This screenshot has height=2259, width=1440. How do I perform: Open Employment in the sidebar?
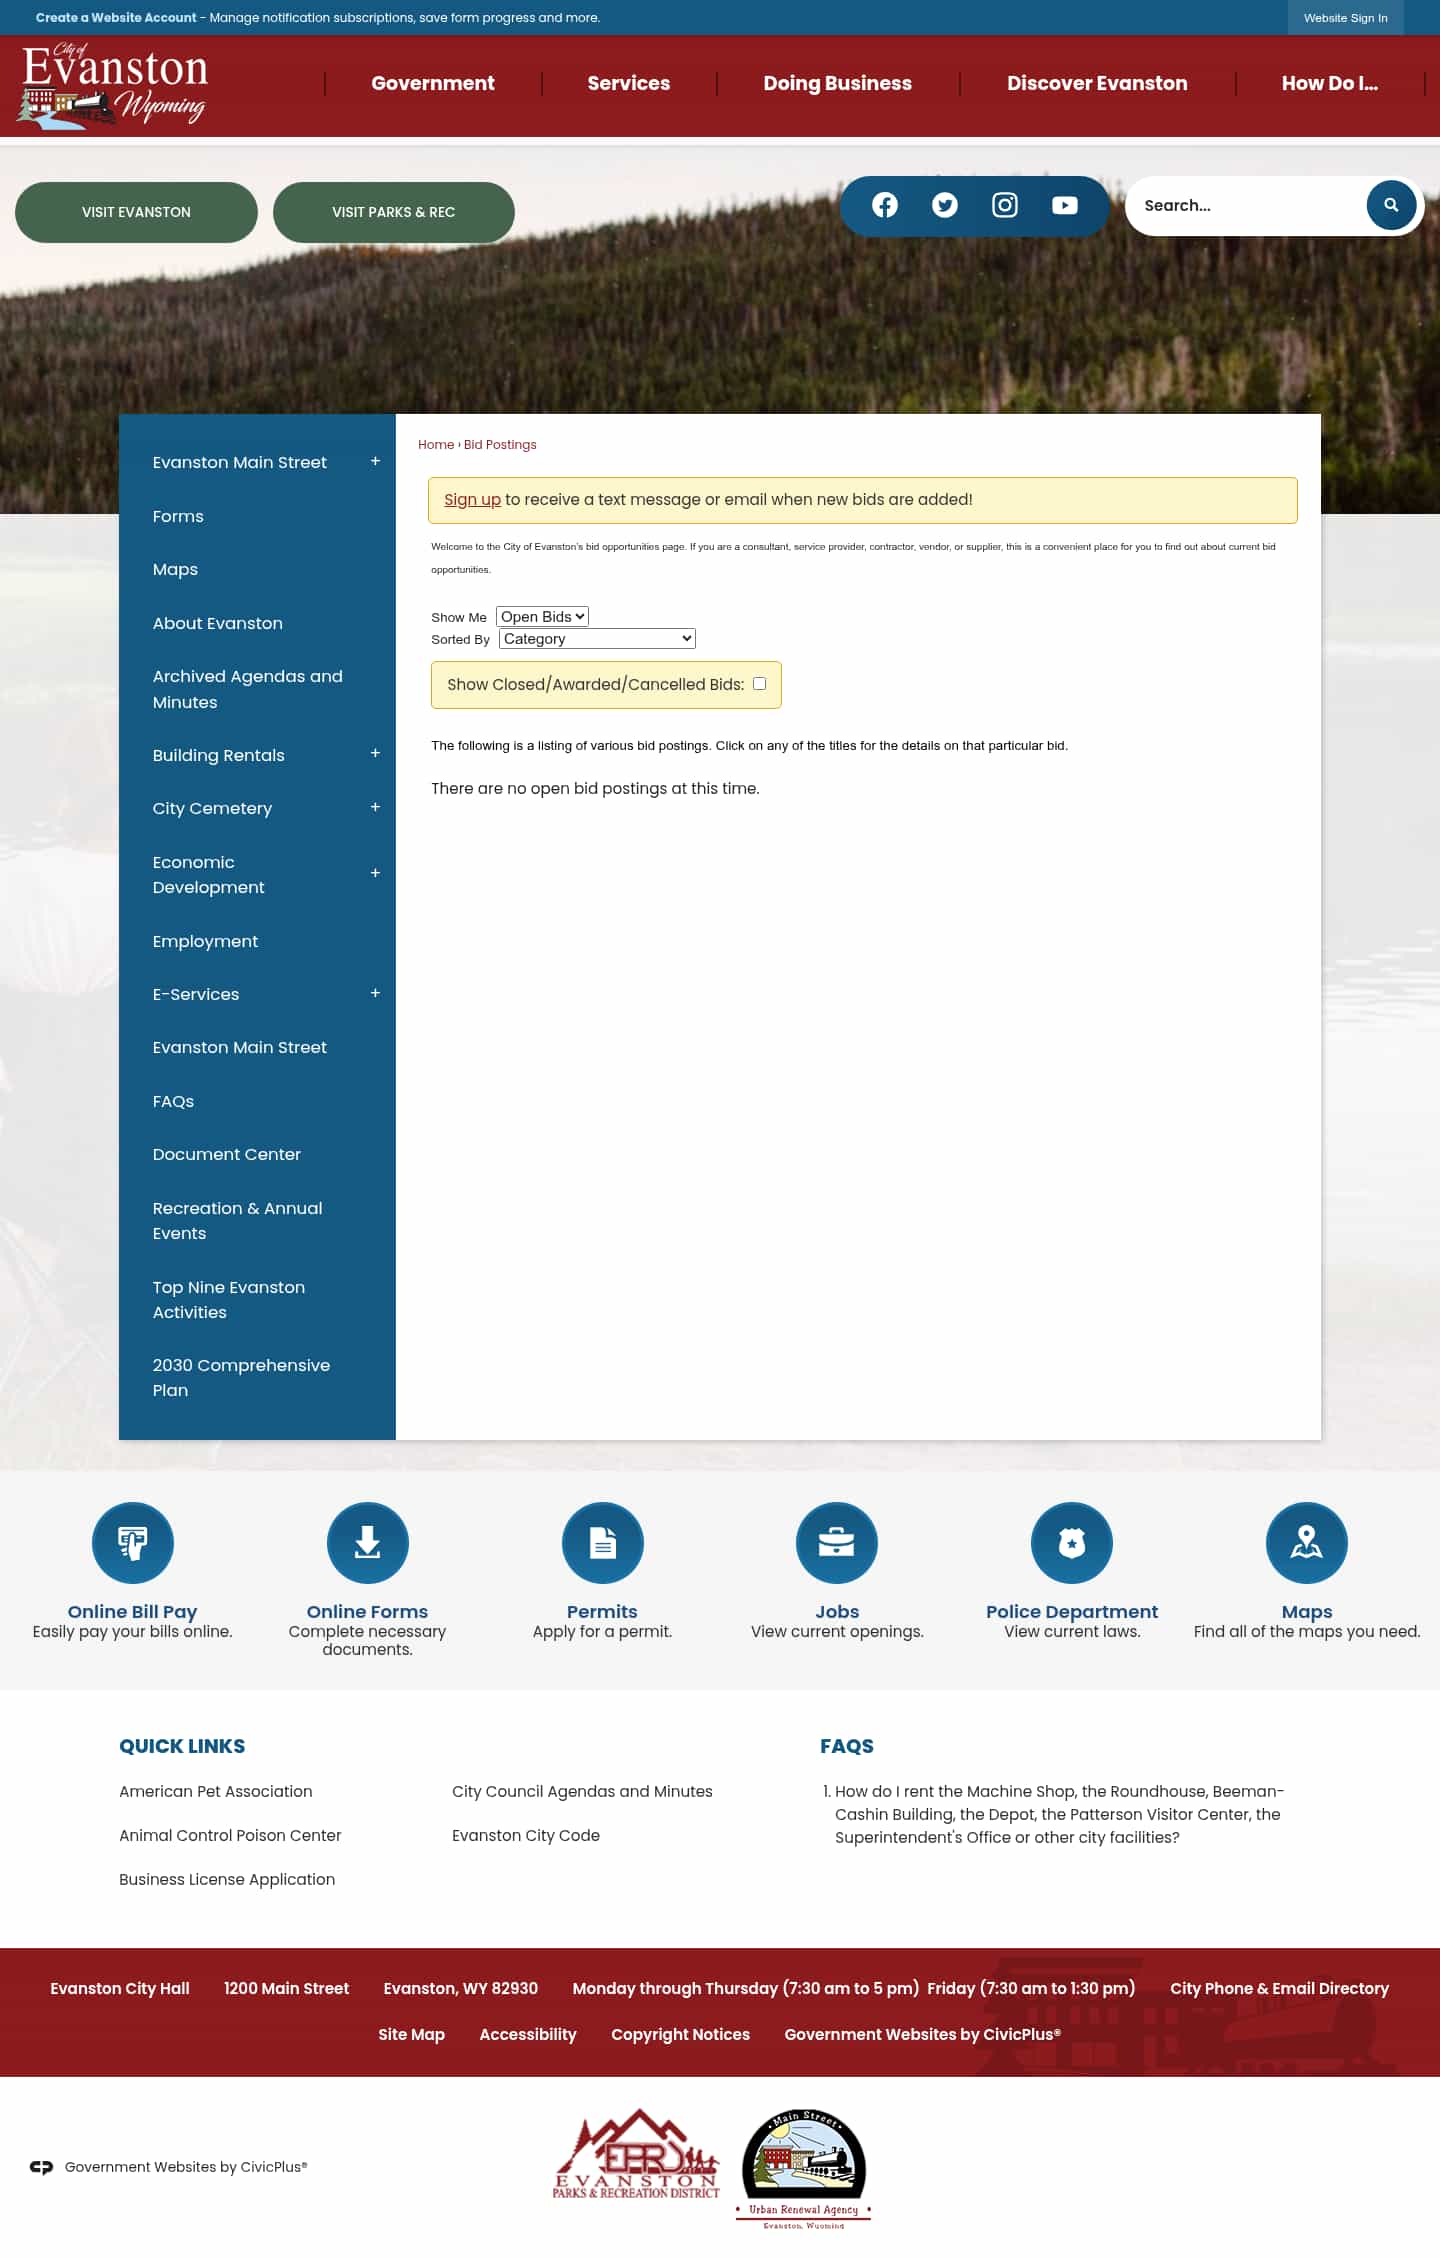[x=205, y=941]
